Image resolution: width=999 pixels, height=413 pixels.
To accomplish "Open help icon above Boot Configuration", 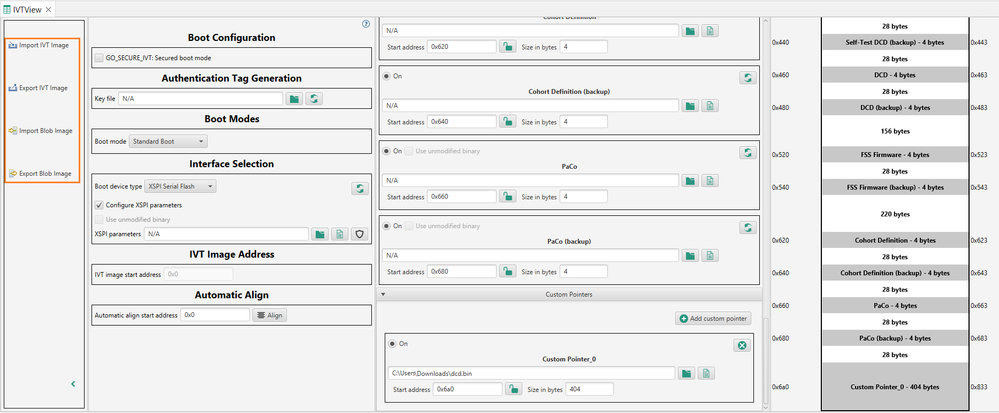I will pyautogui.click(x=366, y=24).
